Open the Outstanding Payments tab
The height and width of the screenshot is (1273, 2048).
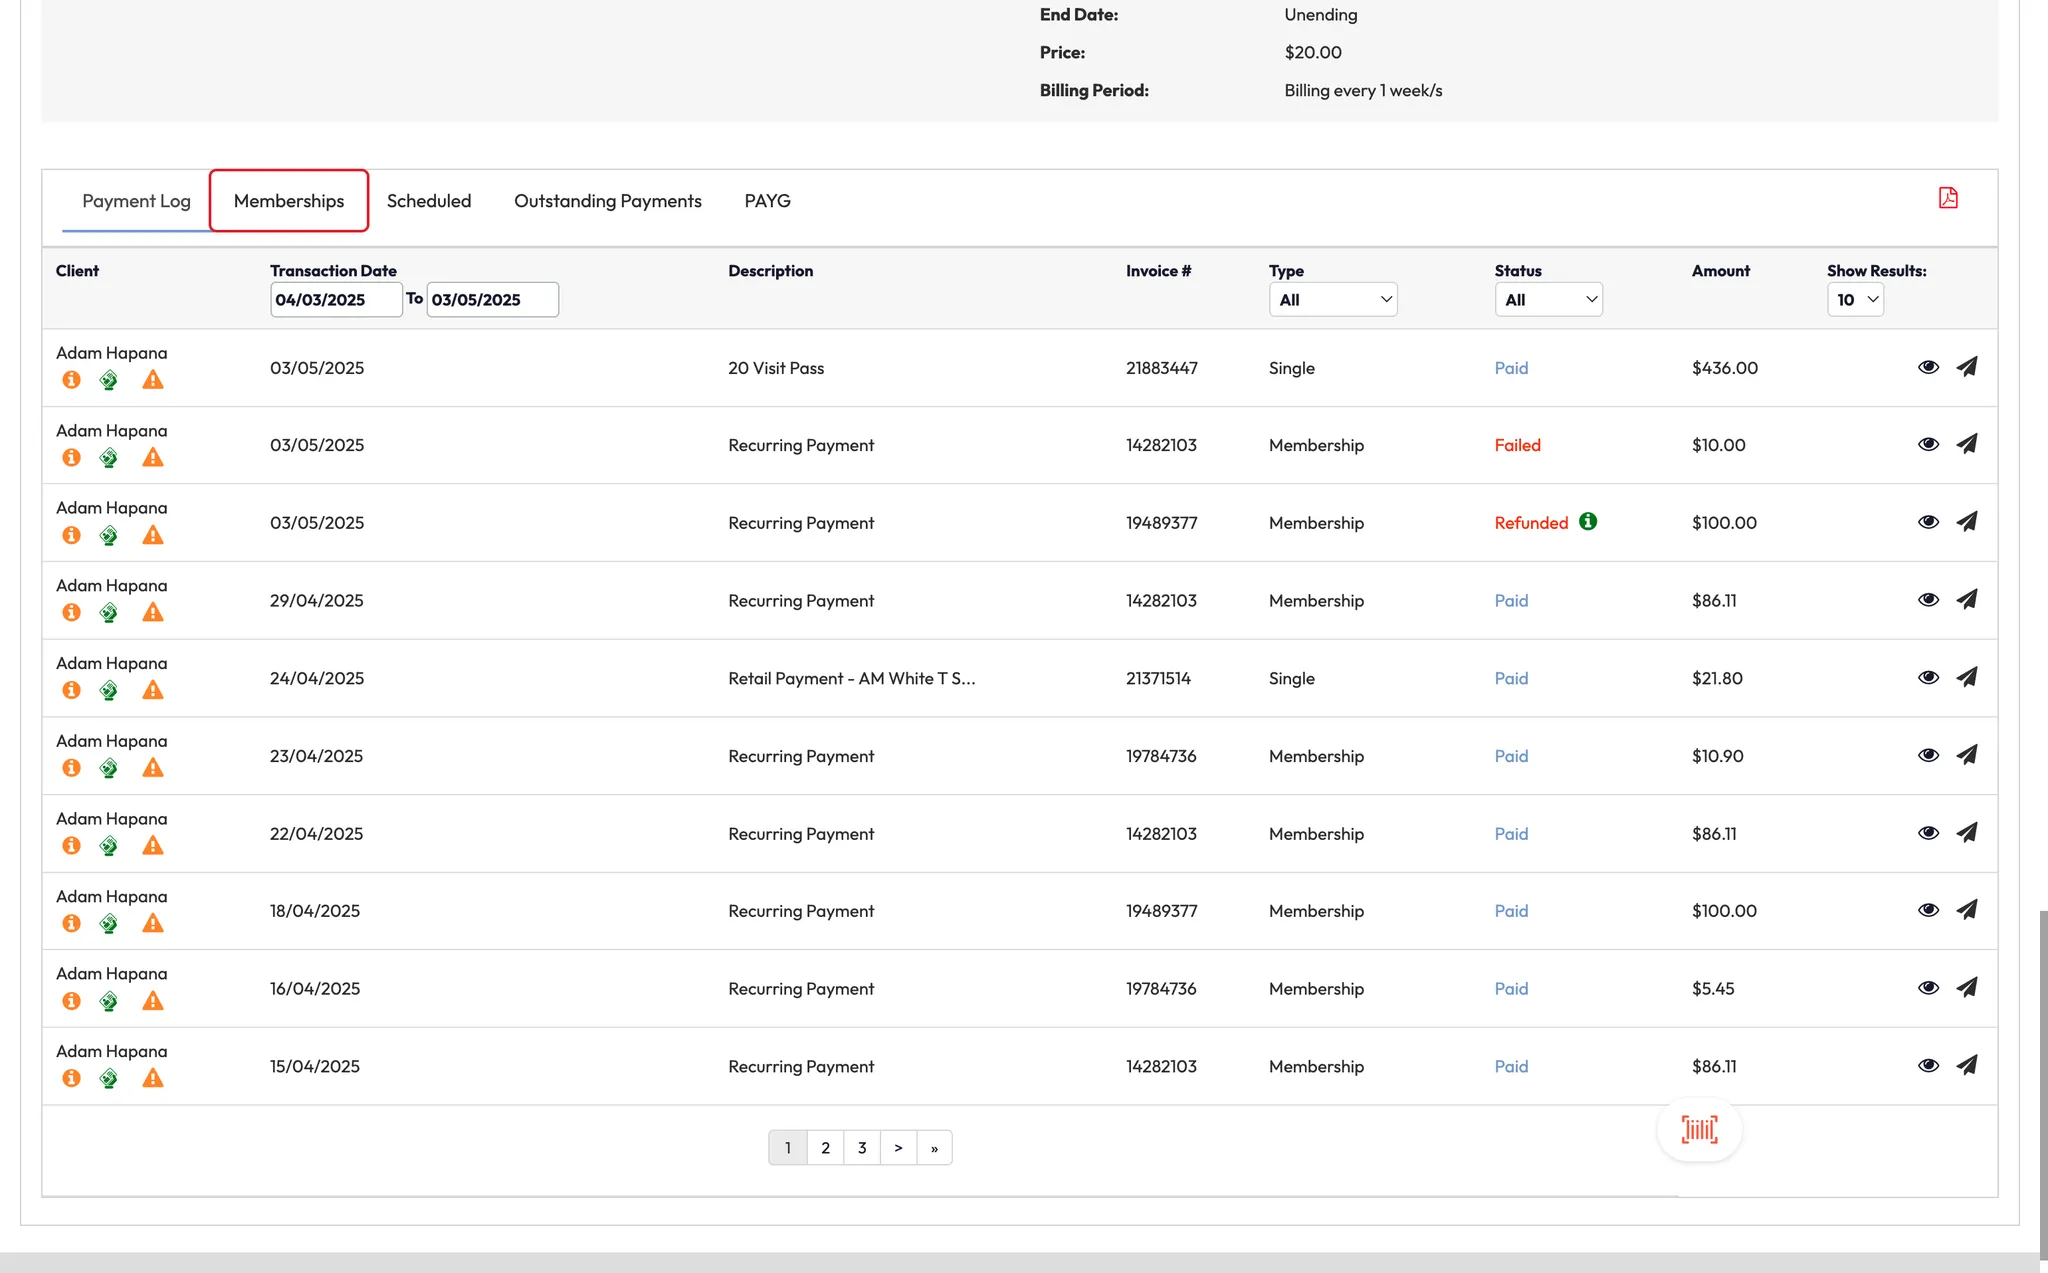[x=607, y=201]
